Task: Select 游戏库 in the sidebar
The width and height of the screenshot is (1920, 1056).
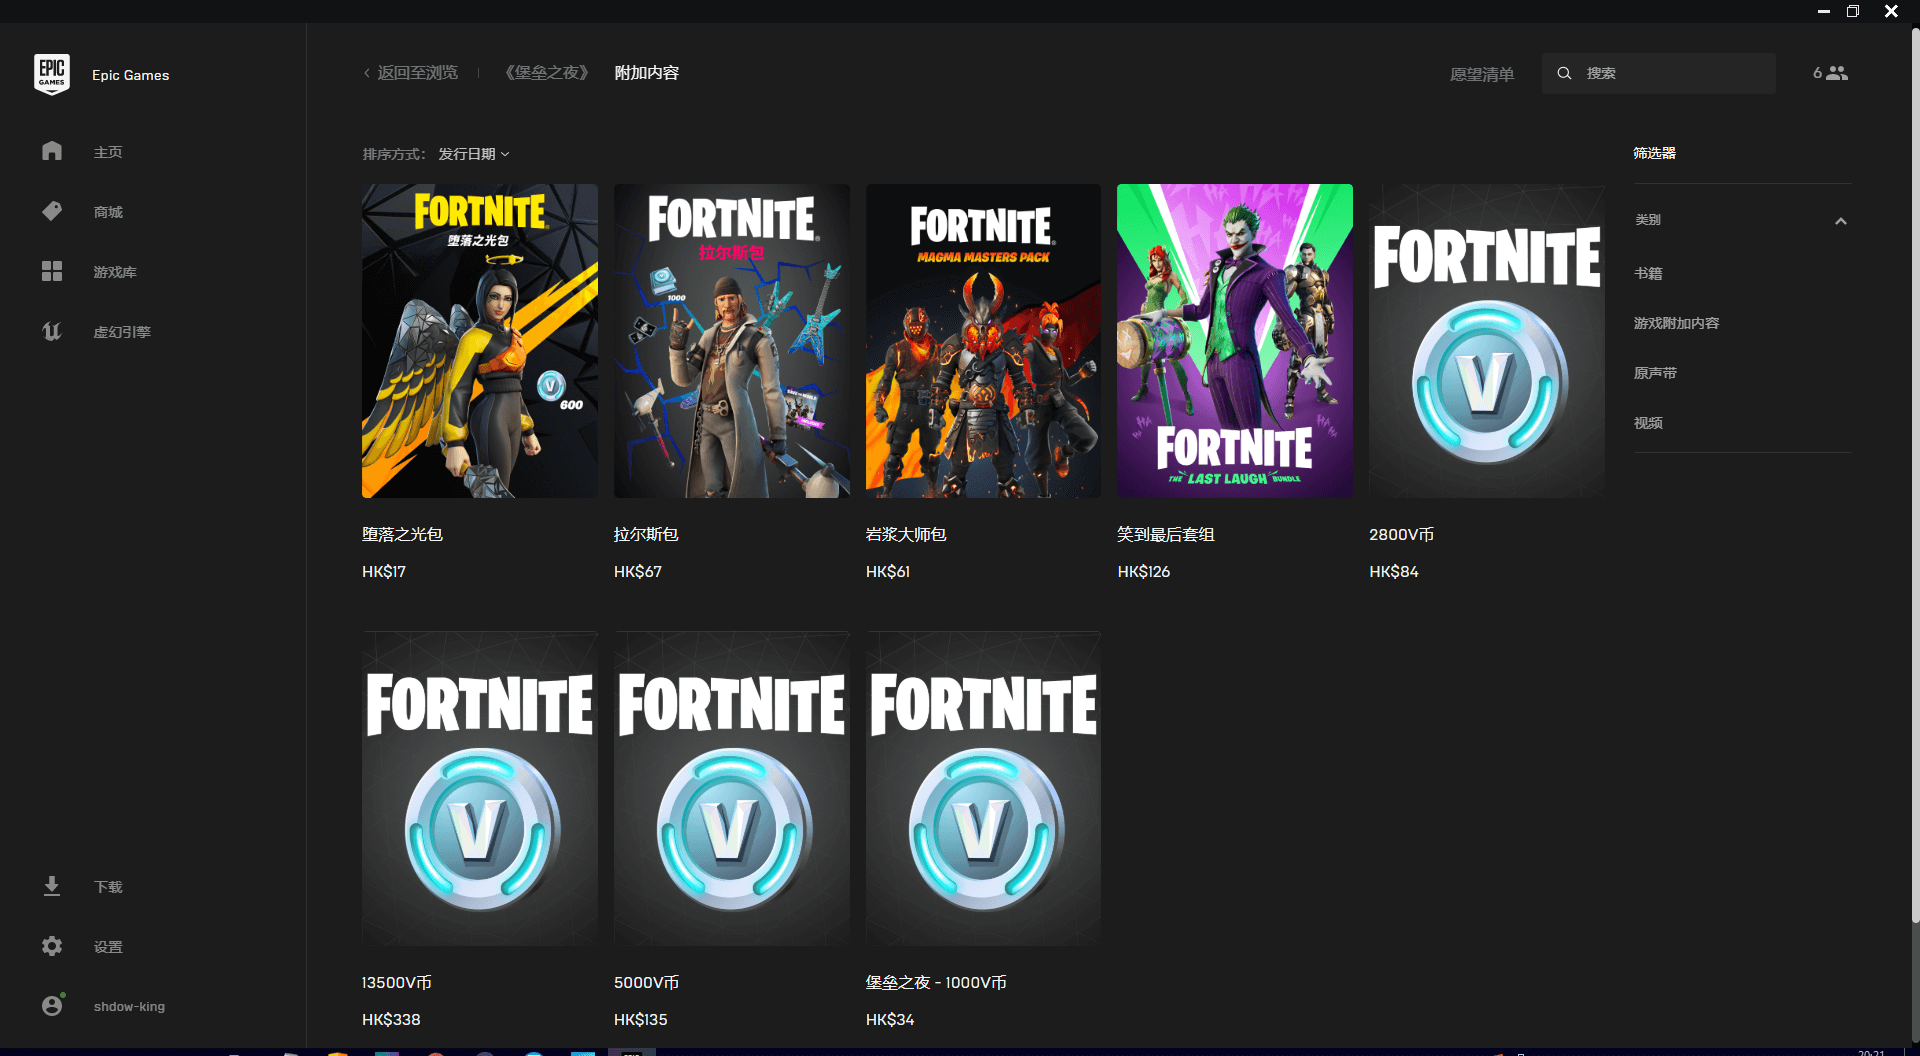Action: tap(115, 272)
